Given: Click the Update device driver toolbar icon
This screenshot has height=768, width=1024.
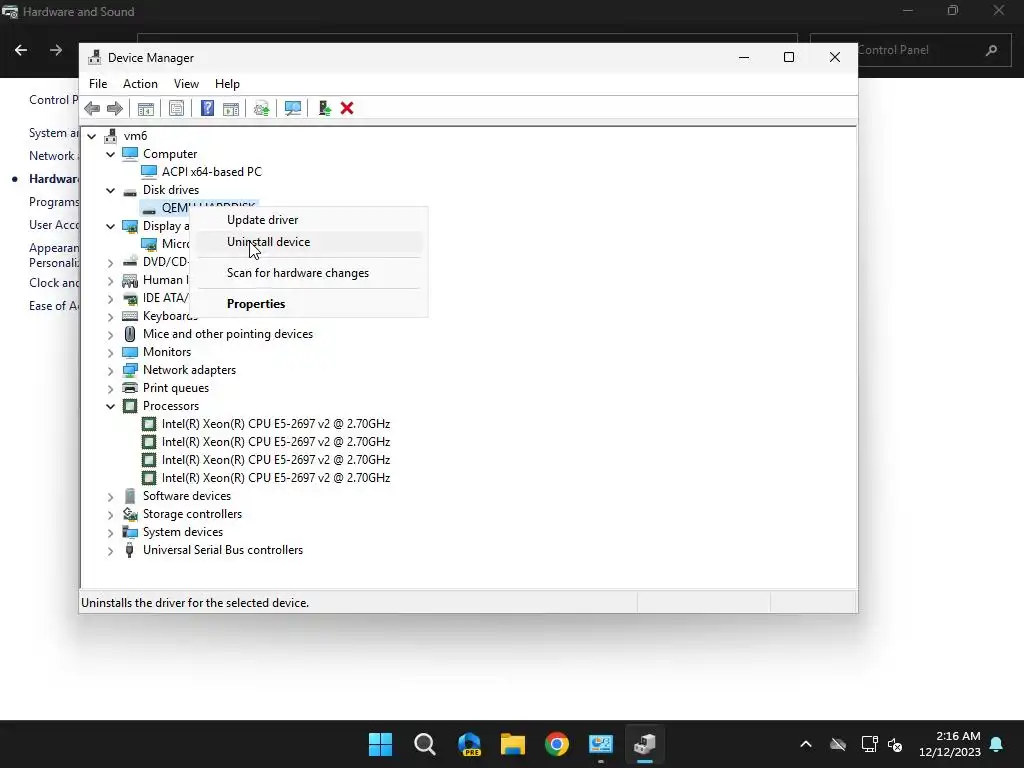Looking at the screenshot, I should pos(261,108).
